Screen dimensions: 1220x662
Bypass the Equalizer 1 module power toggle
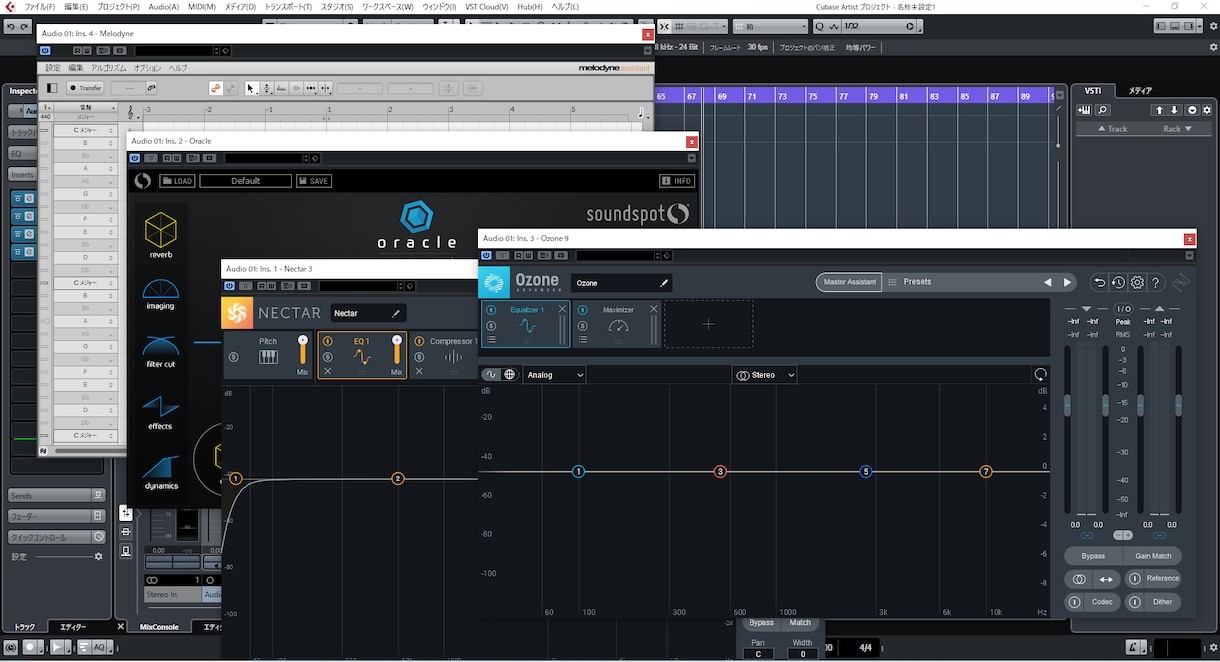point(491,310)
